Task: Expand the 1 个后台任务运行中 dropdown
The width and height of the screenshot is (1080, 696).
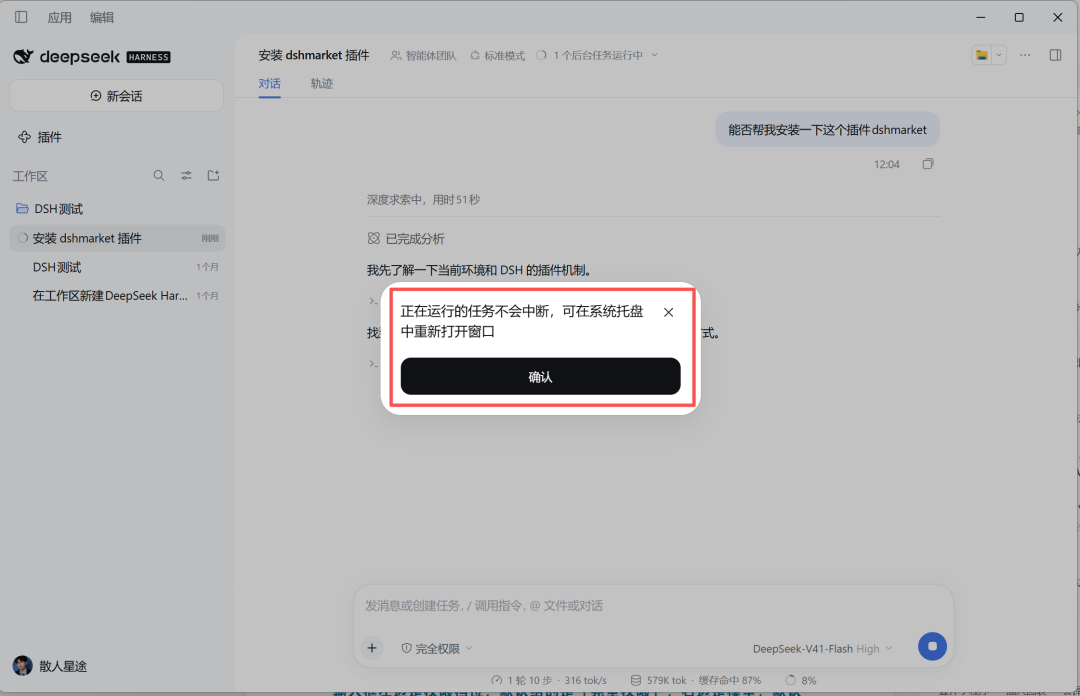Action: tap(597, 55)
